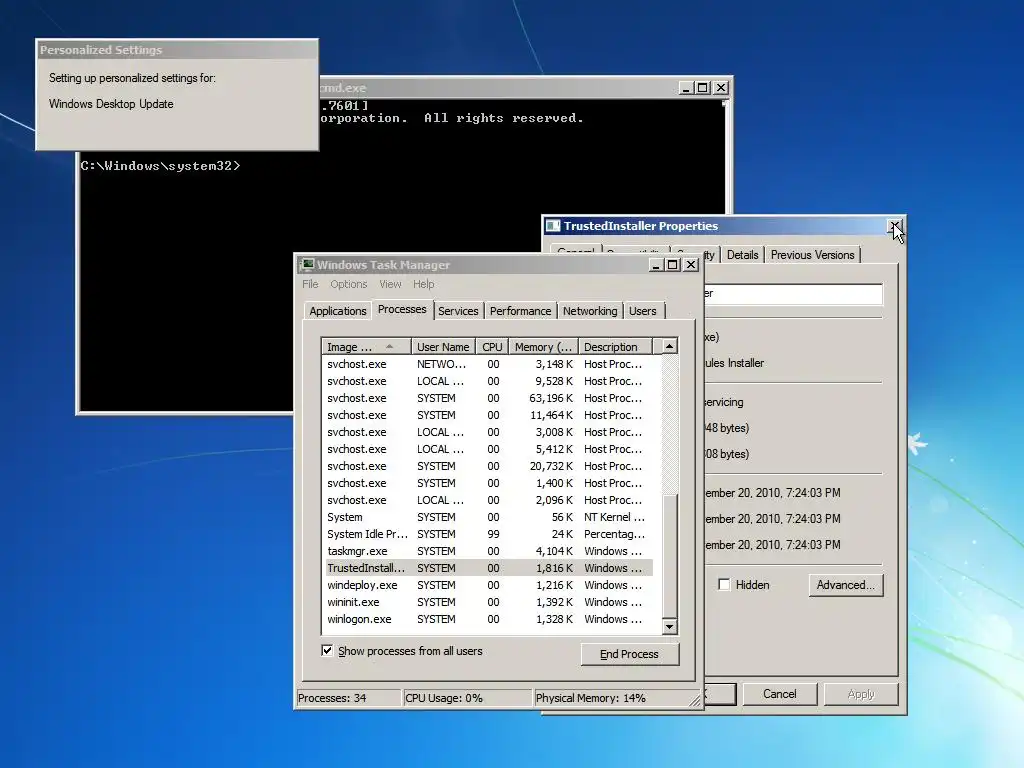Open the Networking tab

(x=590, y=311)
